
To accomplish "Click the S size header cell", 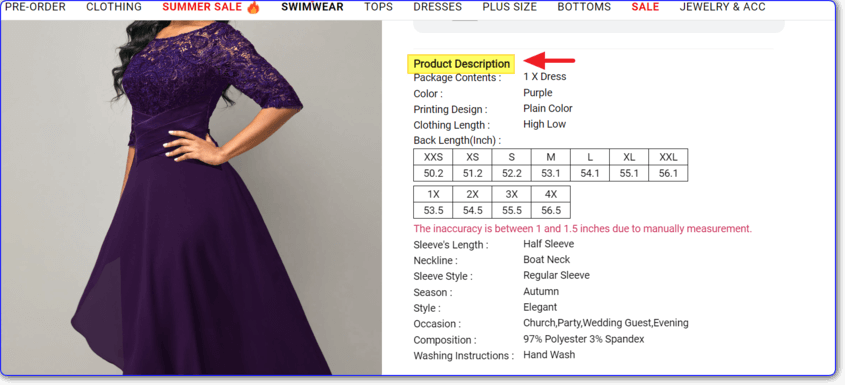I will tap(512, 157).
